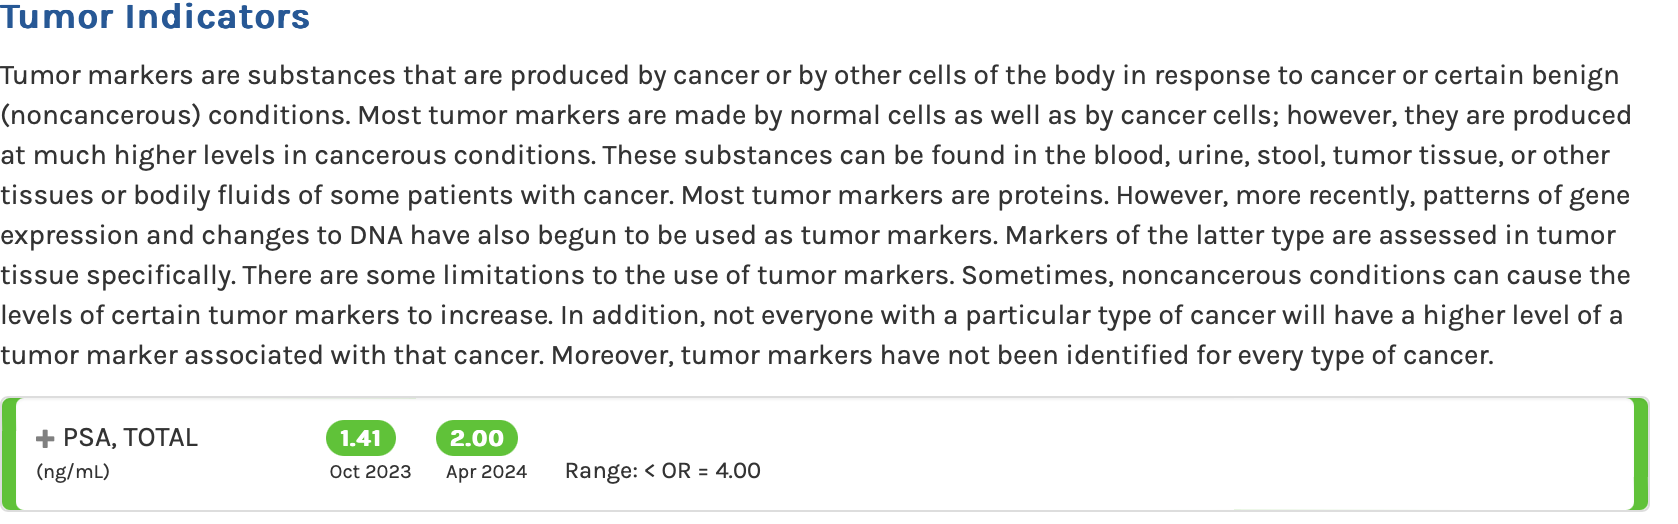Image resolution: width=1678 pixels, height=524 pixels.
Task: Click the (ng/mL) unit label
Action: click(x=73, y=472)
